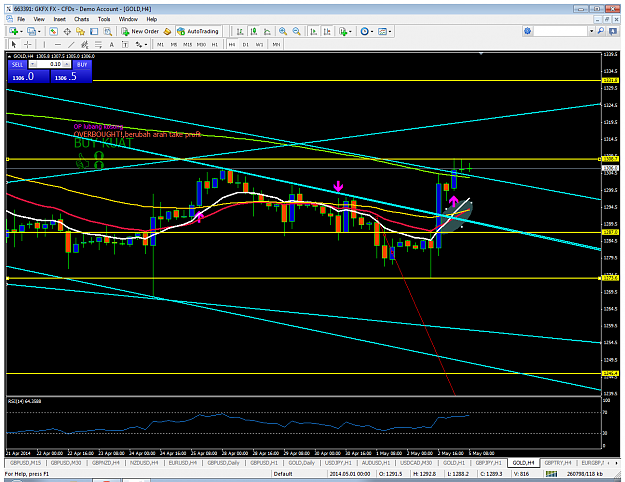This screenshot has width=625, height=482.
Task: Zoom out of the chart
Action: pos(297,31)
